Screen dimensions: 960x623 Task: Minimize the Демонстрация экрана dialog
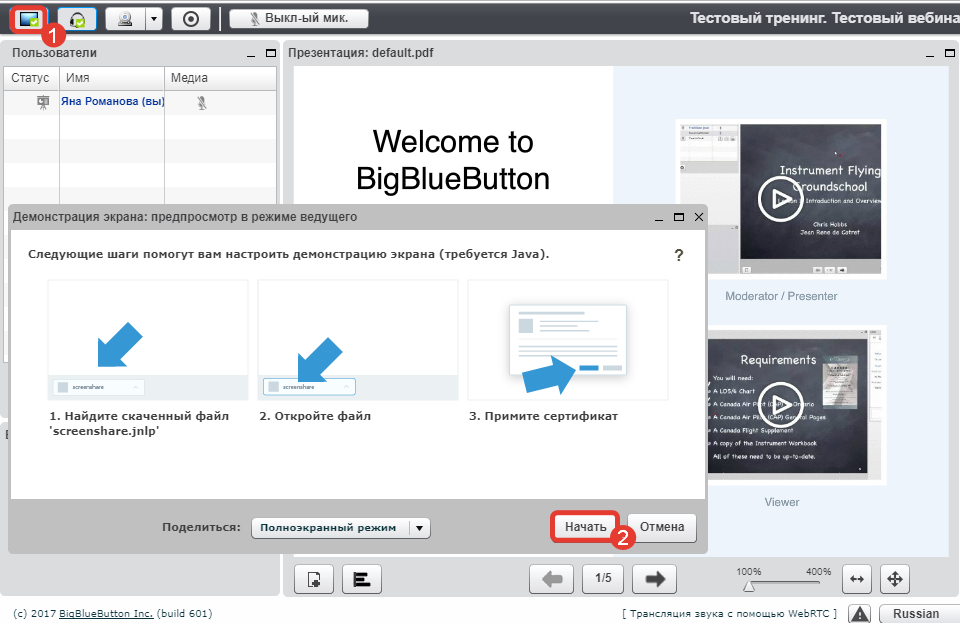[659, 218]
